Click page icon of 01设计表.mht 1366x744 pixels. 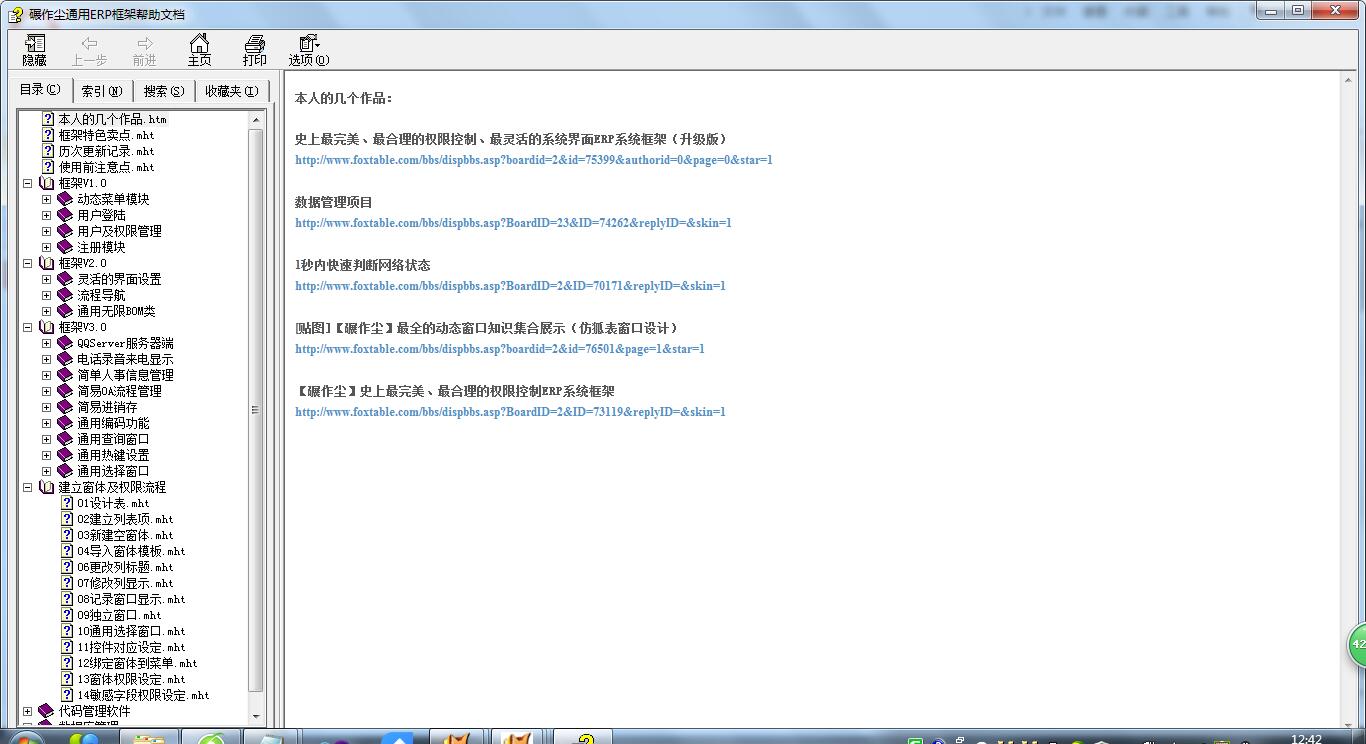click(67, 503)
